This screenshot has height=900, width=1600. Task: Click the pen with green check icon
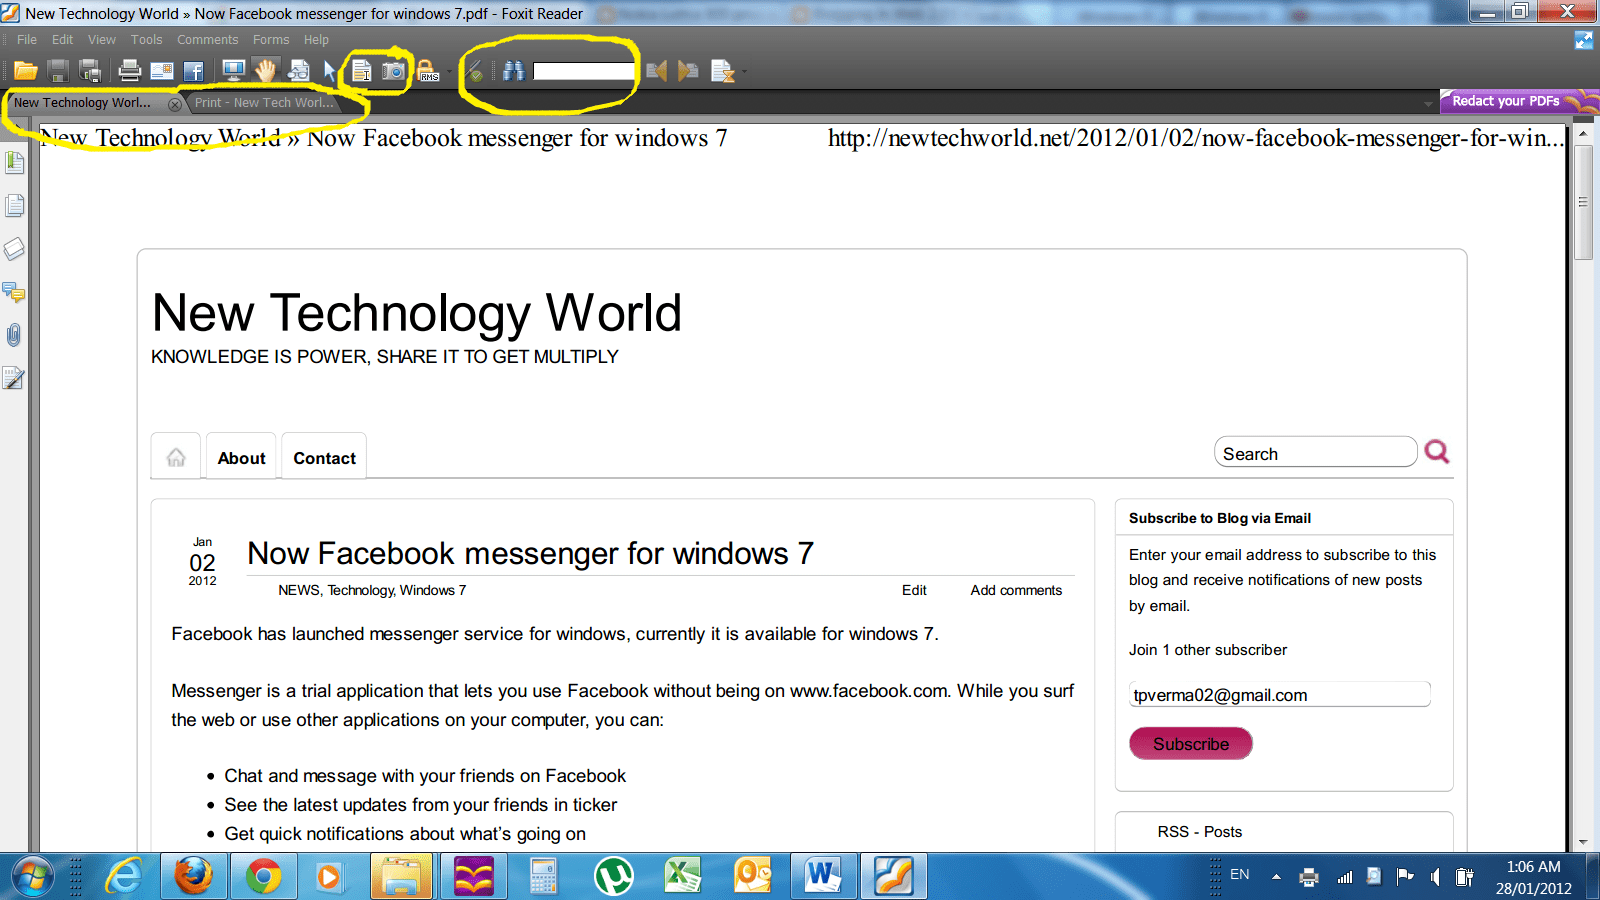pyautogui.click(x=475, y=71)
